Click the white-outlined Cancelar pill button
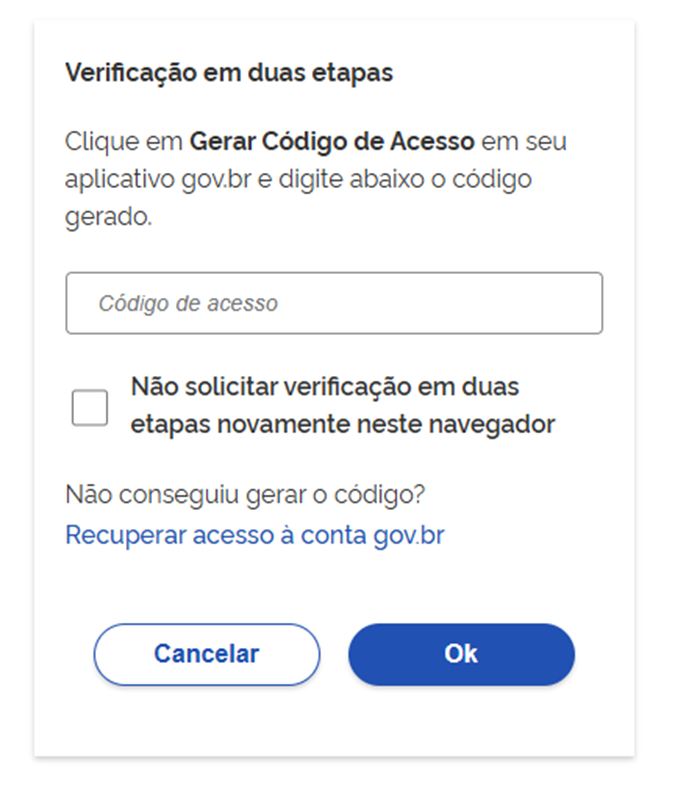The image size is (675, 789). click(207, 654)
